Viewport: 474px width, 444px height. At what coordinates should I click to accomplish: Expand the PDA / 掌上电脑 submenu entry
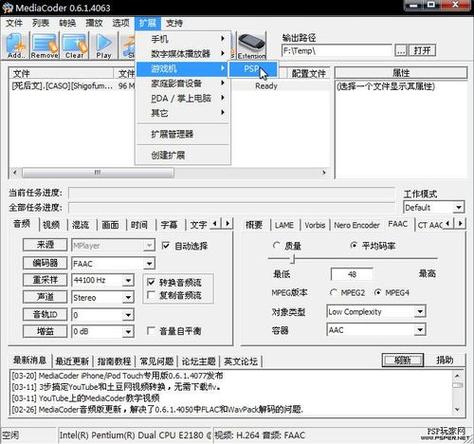[183, 98]
